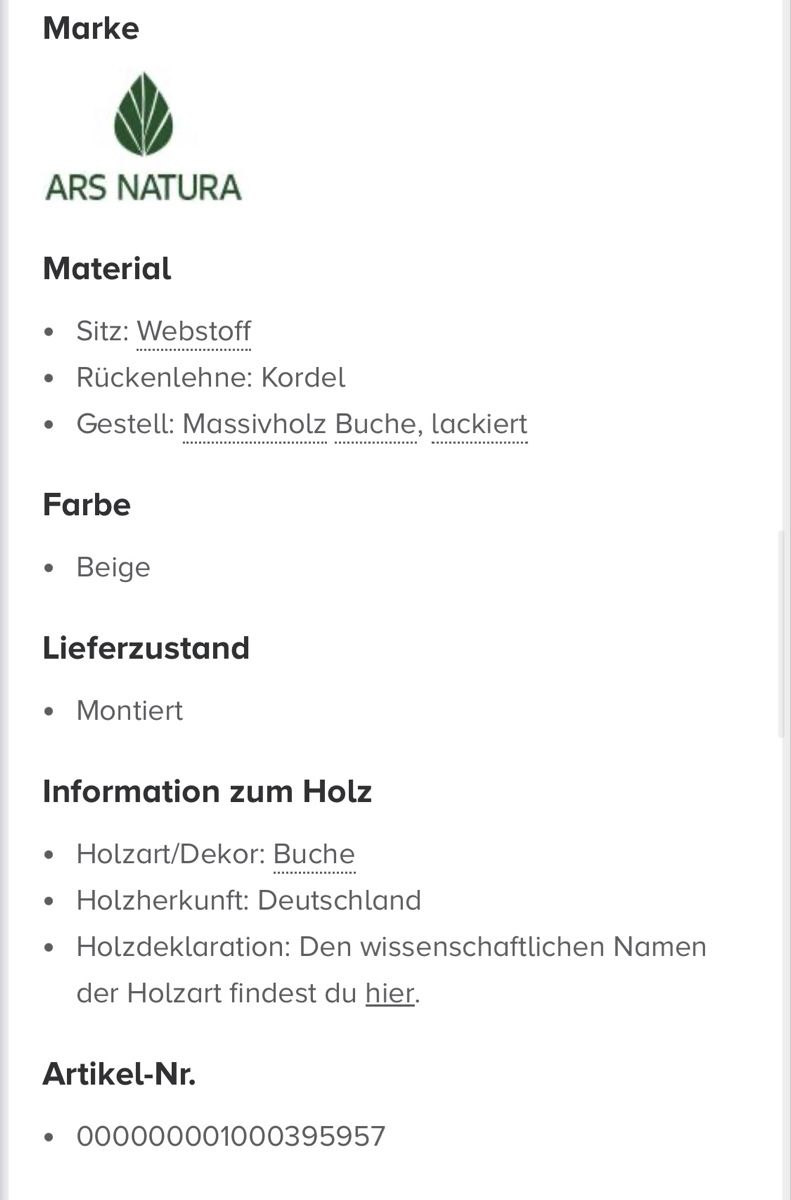
Task: Click the page scrollbar thumb
Action: click(783, 635)
